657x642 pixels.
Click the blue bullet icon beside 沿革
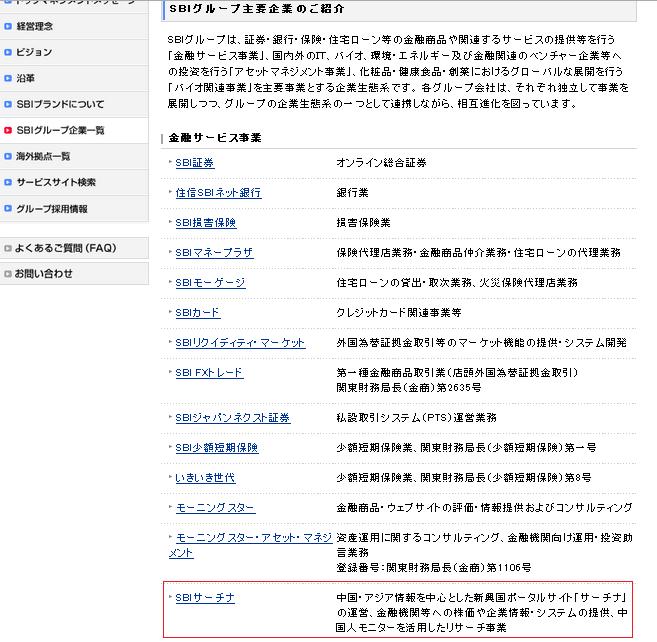pyautogui.click(x=8, y=78)
